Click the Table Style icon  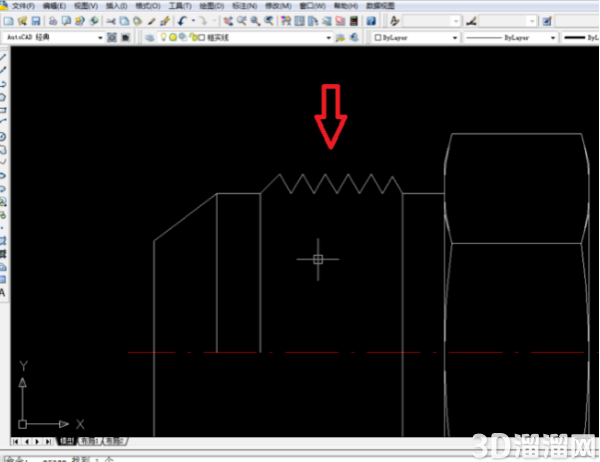point(547,21)
